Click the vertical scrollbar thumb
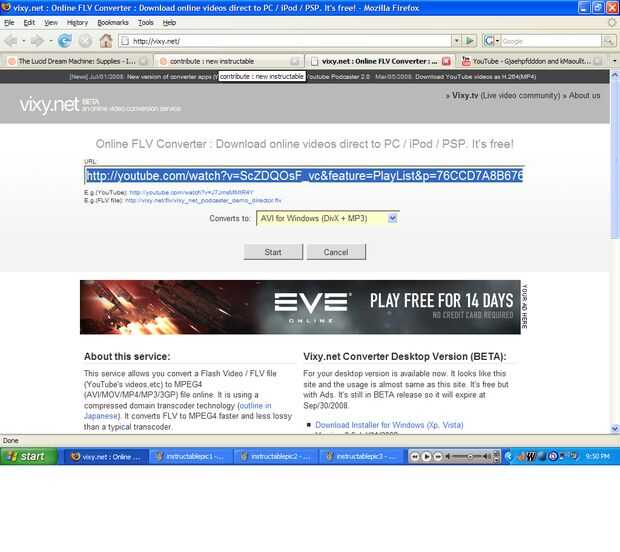 pyautogui.click(x=615, y=158)
